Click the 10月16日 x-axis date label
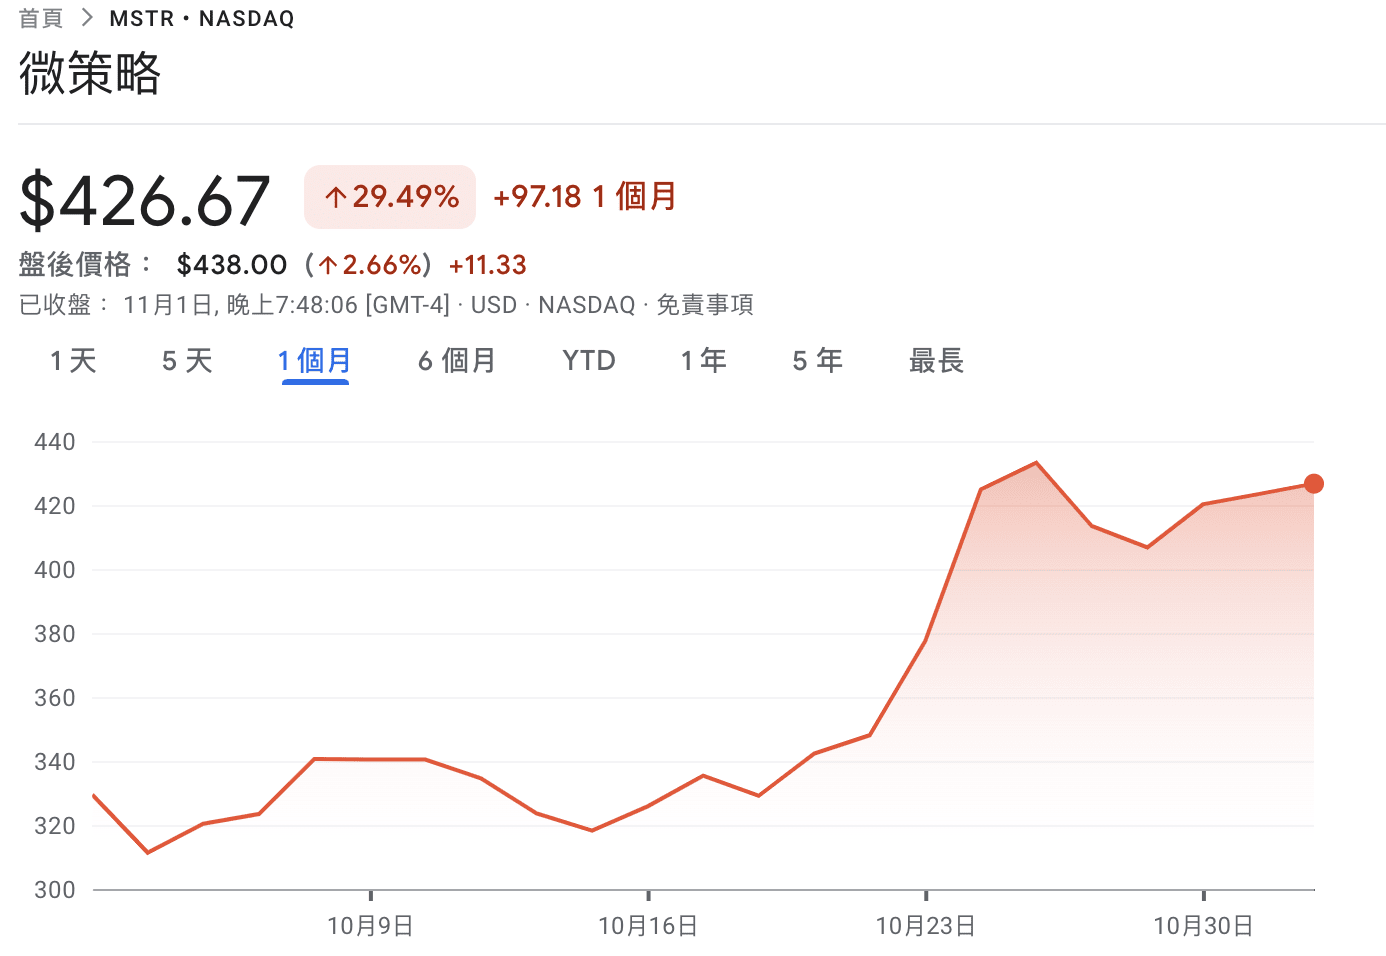The height and width of the screenshot is (956, 1386). coord(648,926)
